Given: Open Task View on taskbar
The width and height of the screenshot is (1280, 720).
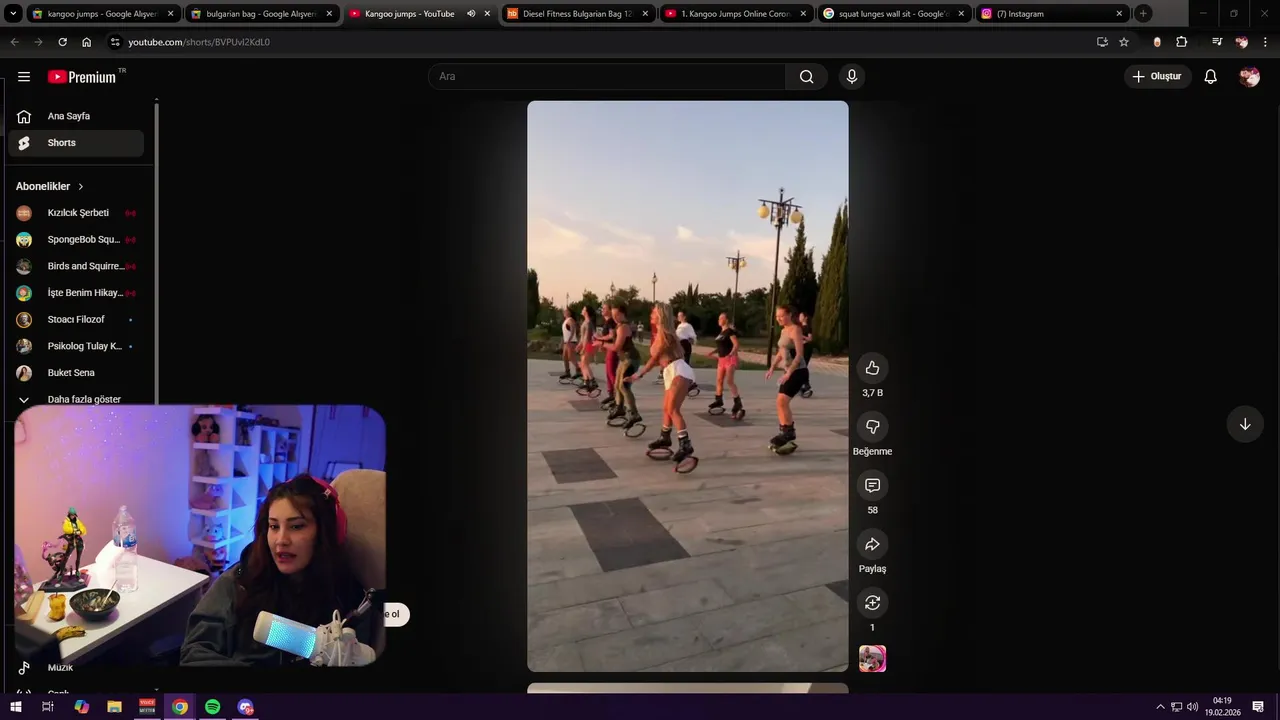Looking at the screenshot, I should click(x=47, y=707).
